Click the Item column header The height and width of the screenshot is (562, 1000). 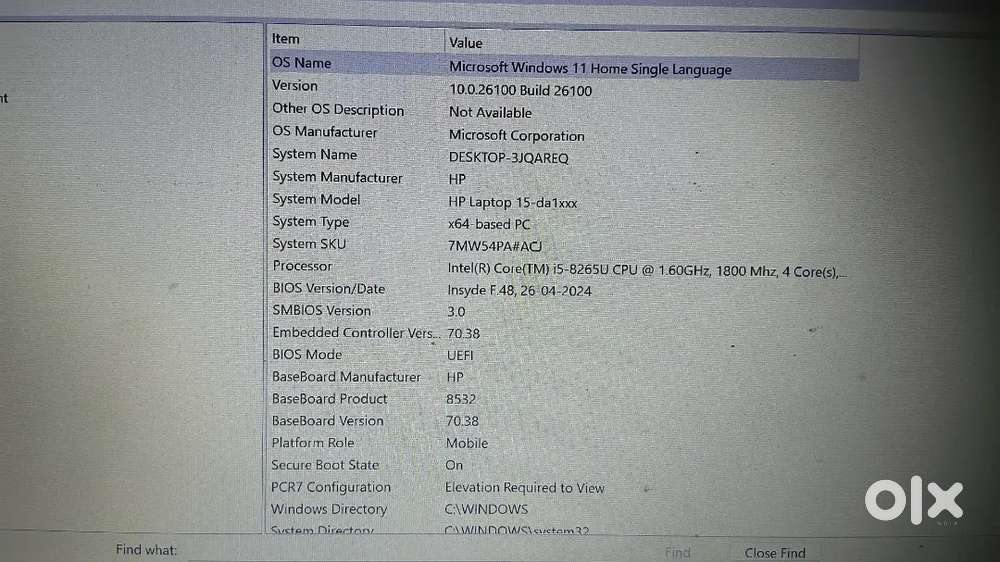(286, 39)
